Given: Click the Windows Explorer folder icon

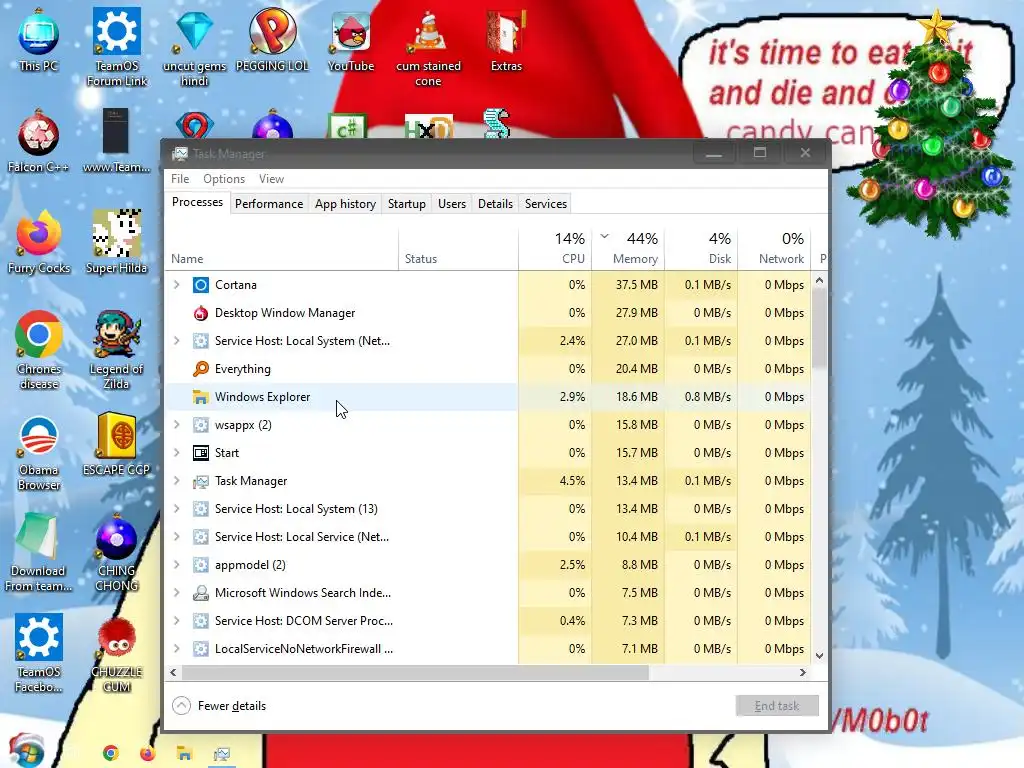Looking at the screenshot, I should click(x=200, y=397).
